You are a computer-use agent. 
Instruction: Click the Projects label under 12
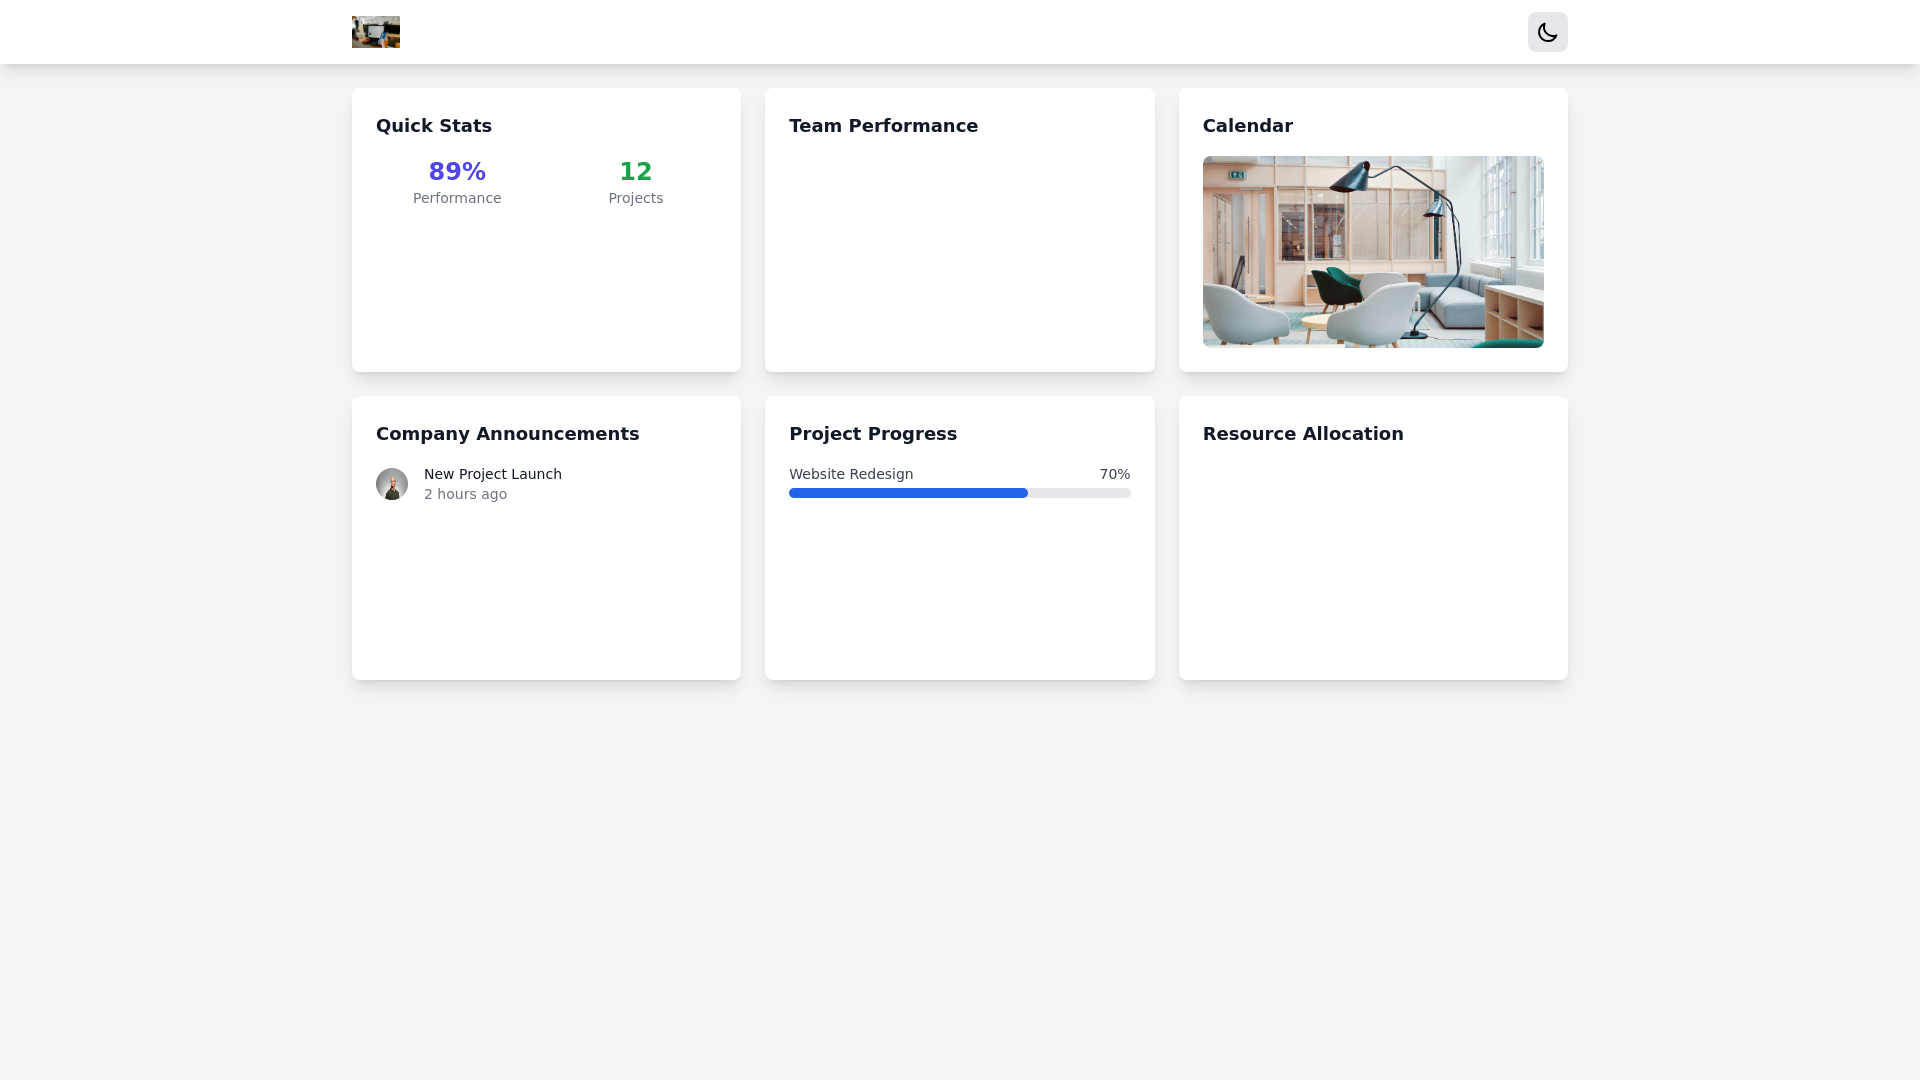tap(636, 197)
